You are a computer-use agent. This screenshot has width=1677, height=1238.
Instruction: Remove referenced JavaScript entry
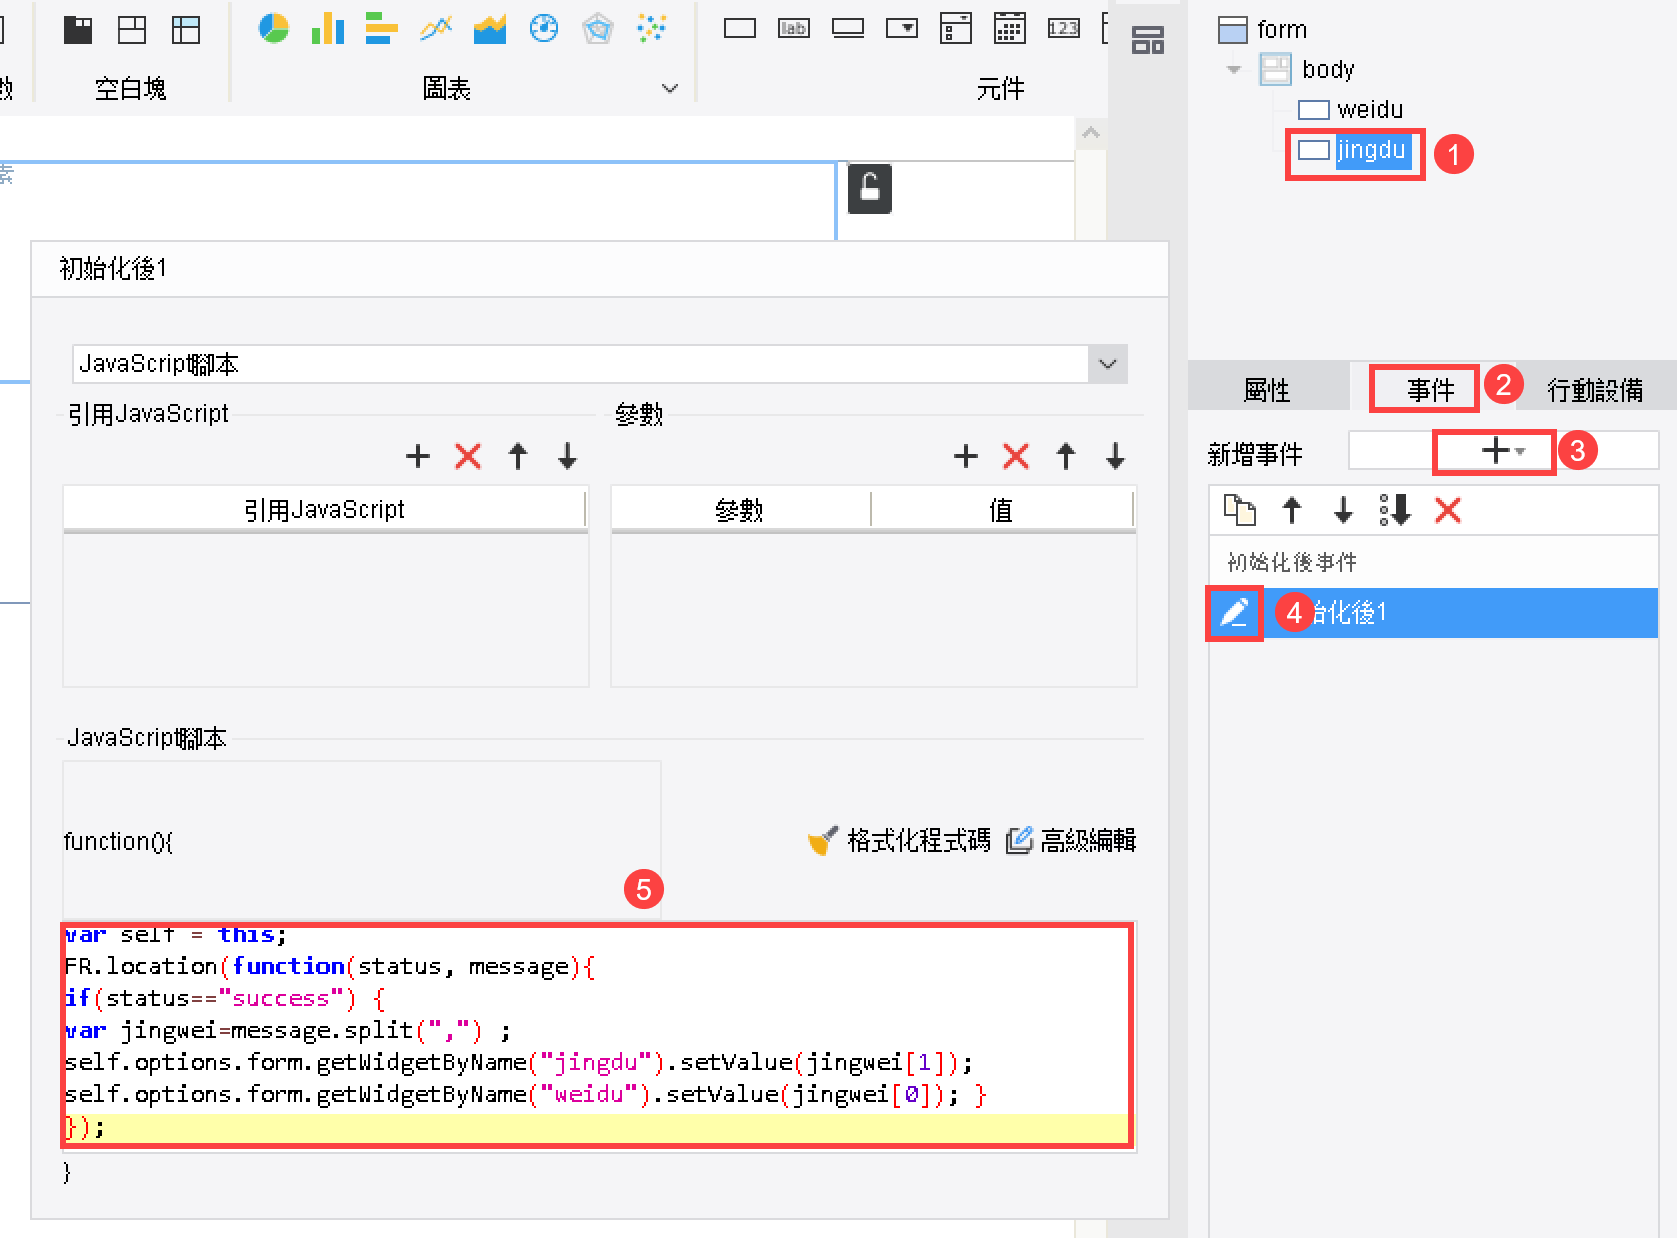click(x=467, y=456)
